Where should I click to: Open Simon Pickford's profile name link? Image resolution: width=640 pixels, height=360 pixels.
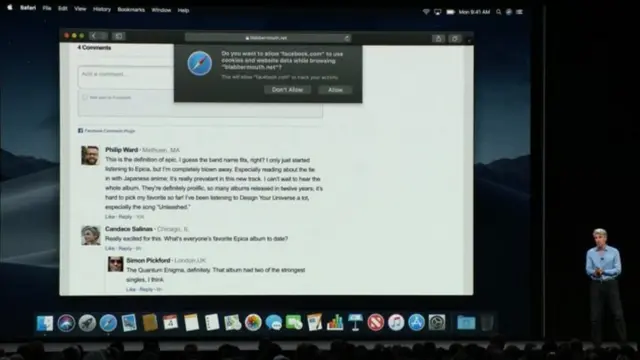click(148, 260)
